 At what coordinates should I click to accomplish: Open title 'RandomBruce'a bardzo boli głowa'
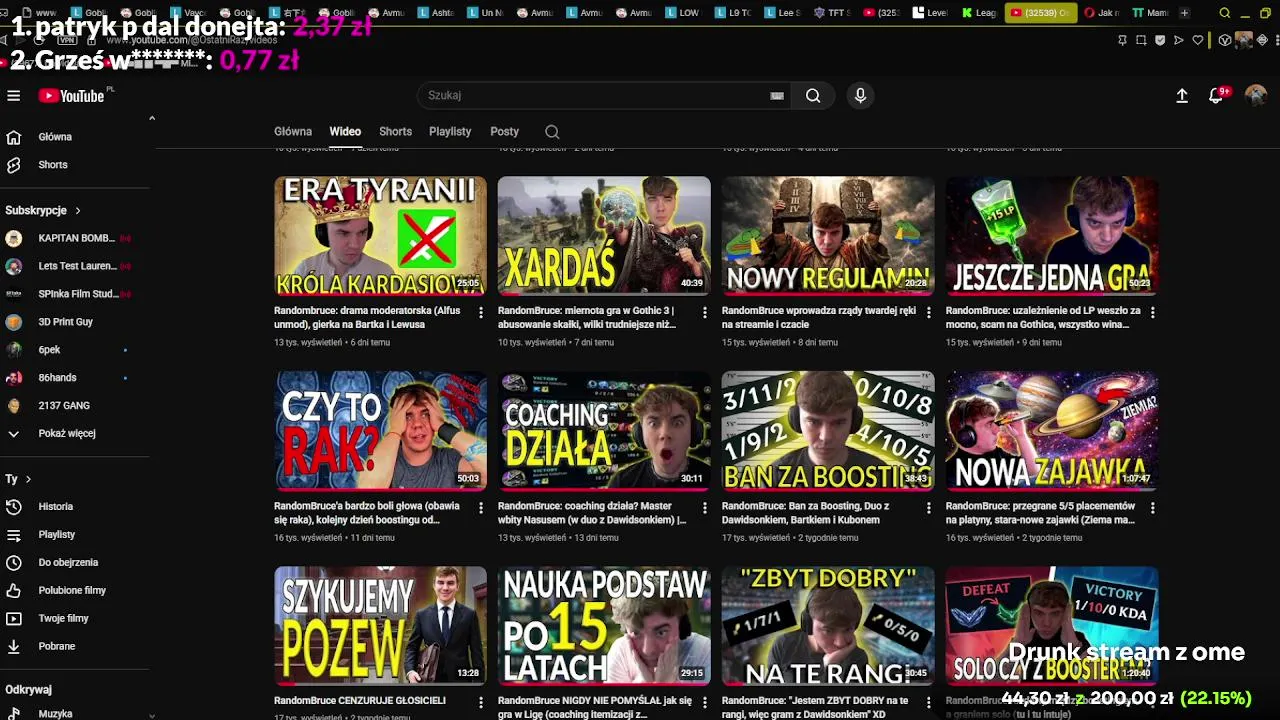tap(367, 513)
